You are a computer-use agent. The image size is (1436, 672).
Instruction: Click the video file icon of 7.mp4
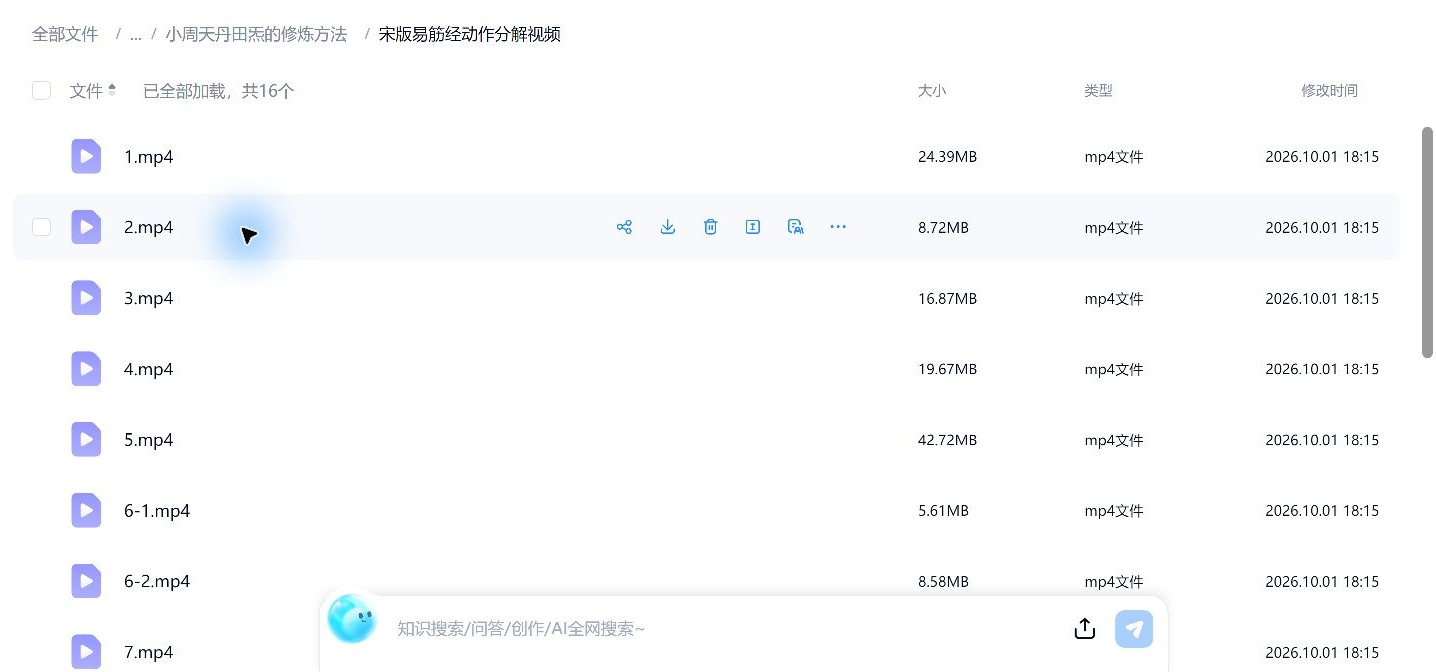click(86, 652)
